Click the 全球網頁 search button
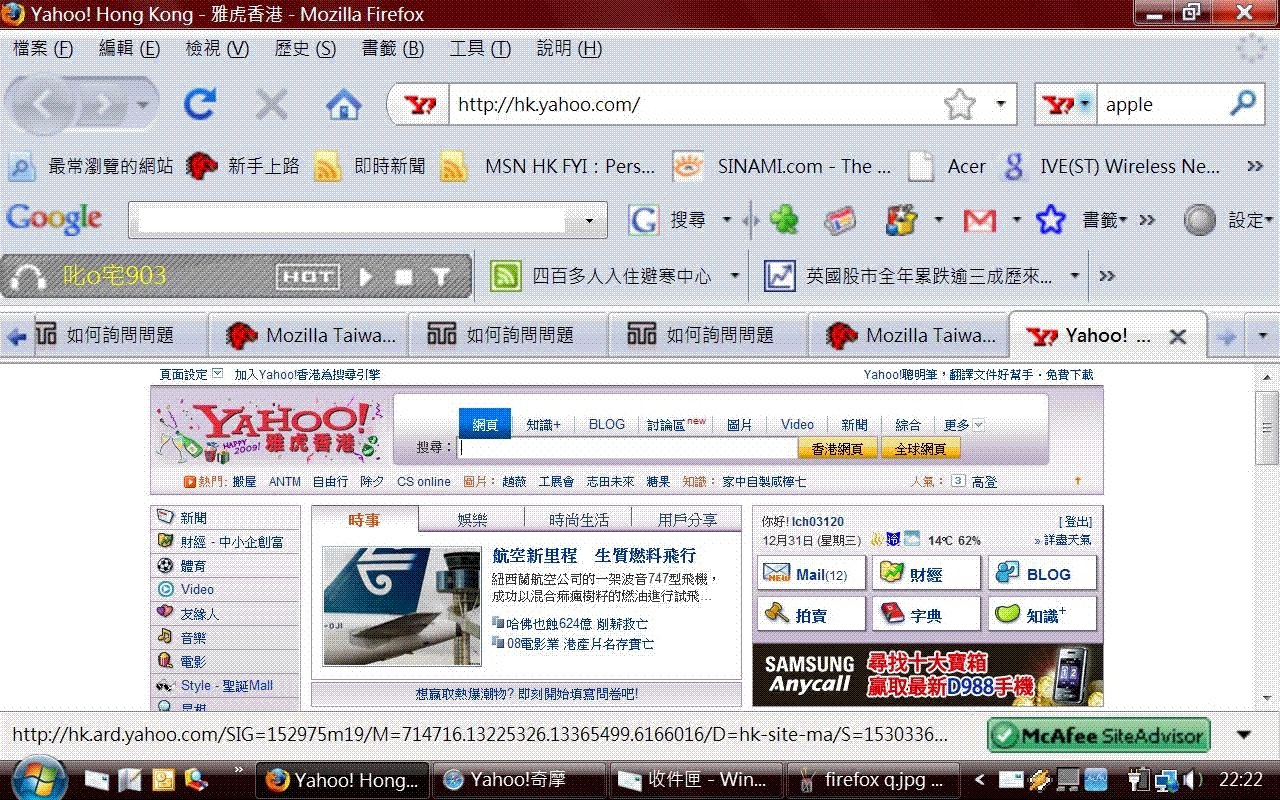Viewport: 1280px width, 800px height. click(x=921, y=449)
